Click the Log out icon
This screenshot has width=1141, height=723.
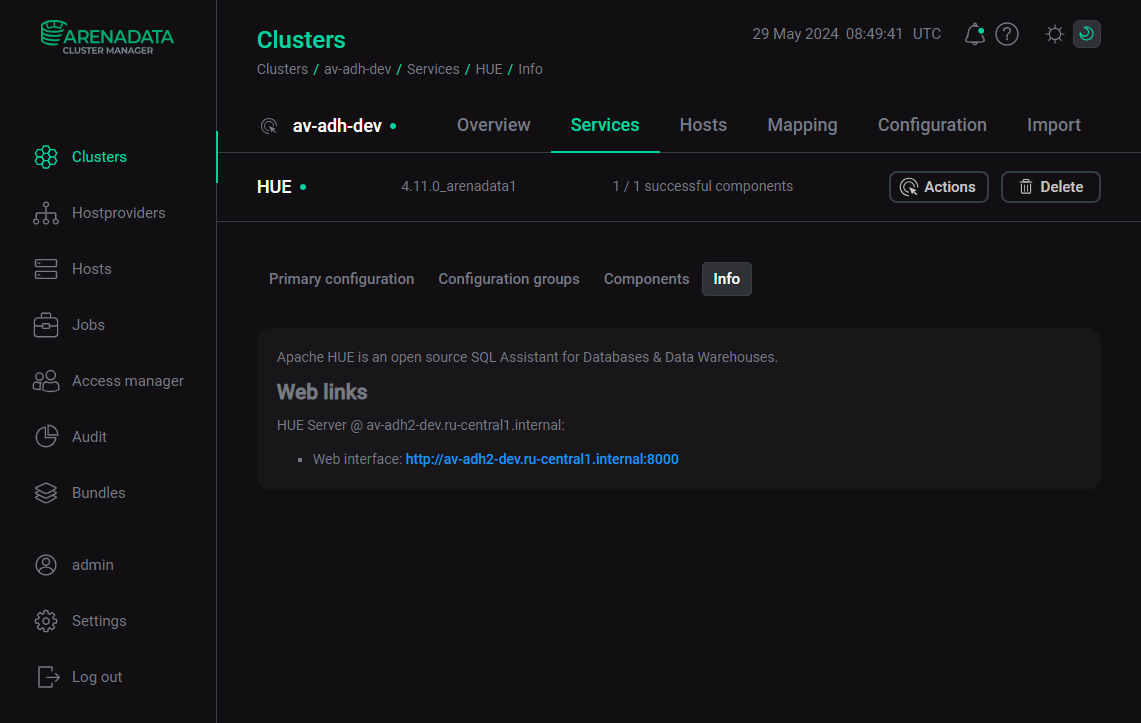48,677
